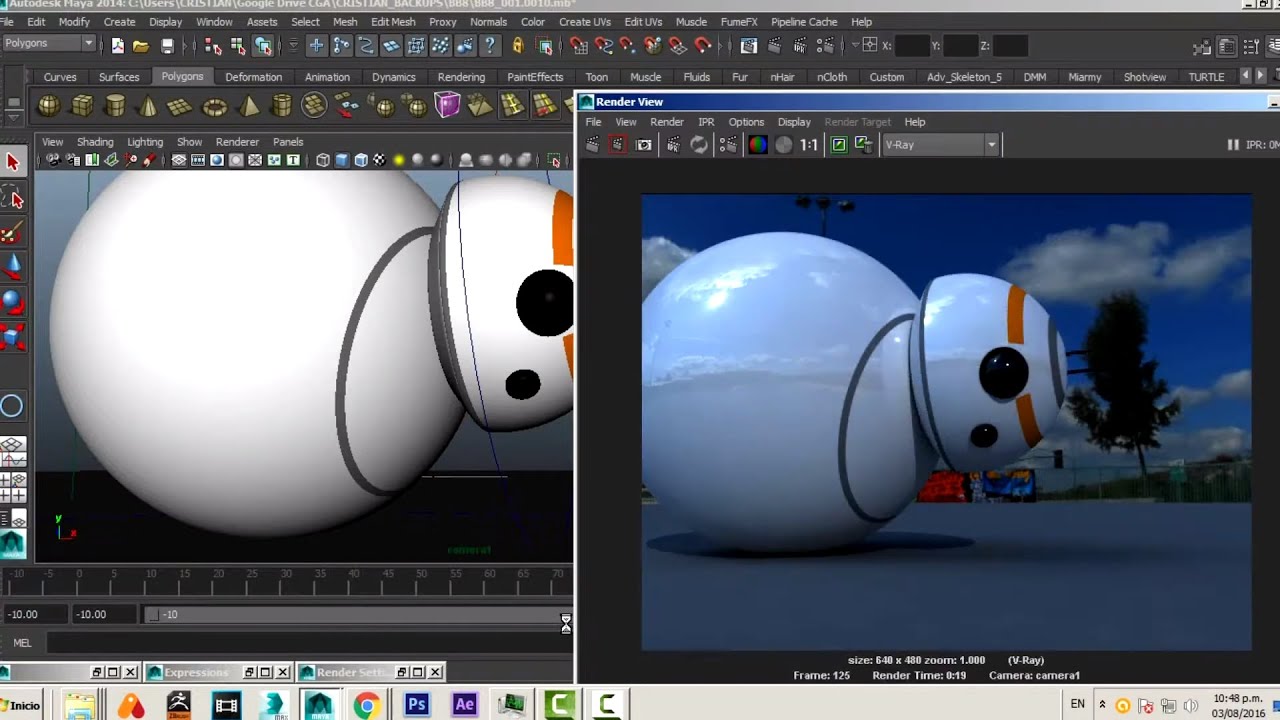
Task: Pause the IPR render
Action: pos(1233,145)
